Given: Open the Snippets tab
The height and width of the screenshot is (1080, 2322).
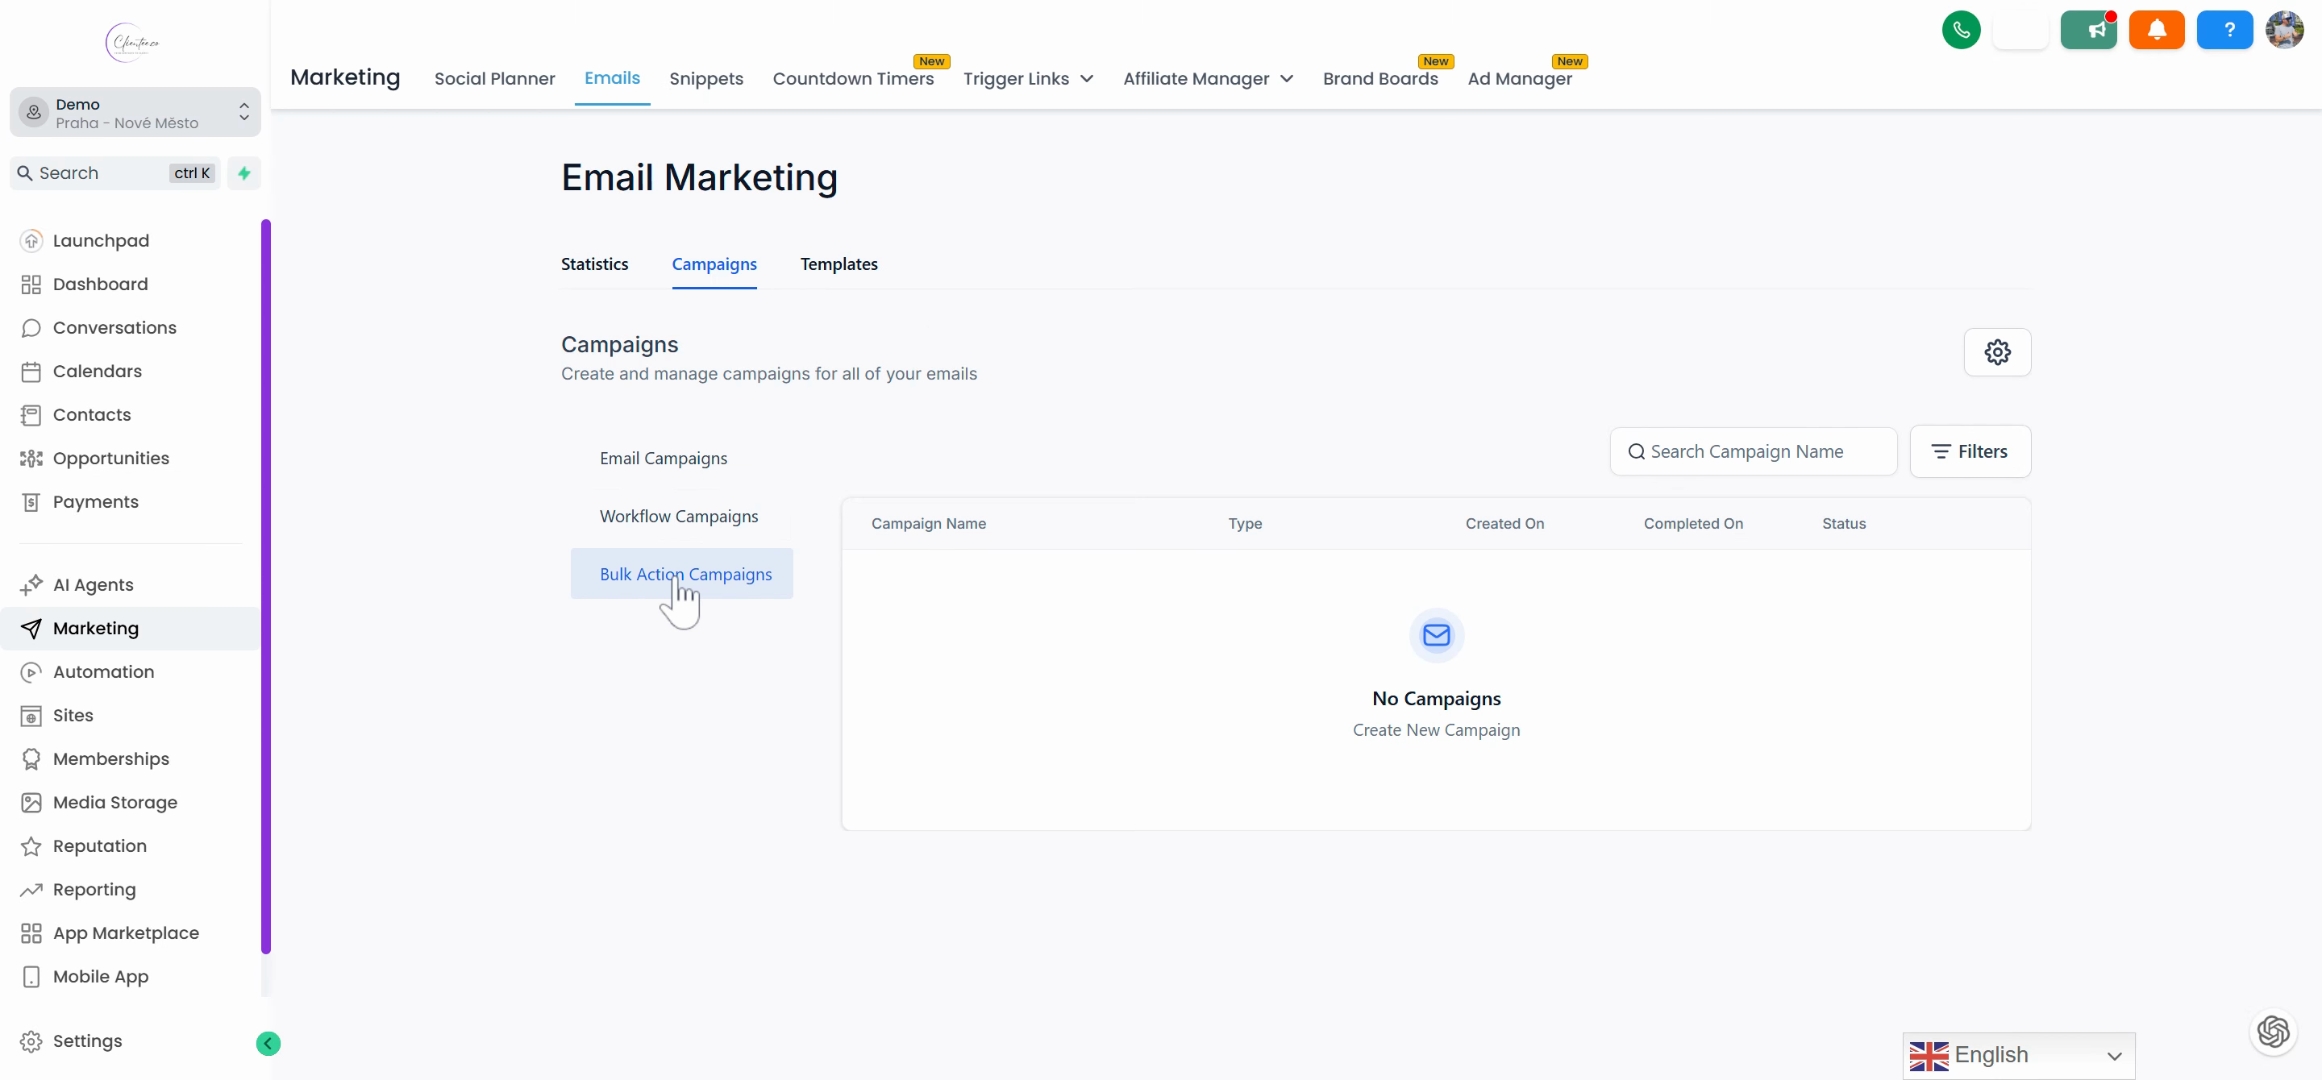Looking at the screenshot, I should pyautogui.click(x=706, y=78).
